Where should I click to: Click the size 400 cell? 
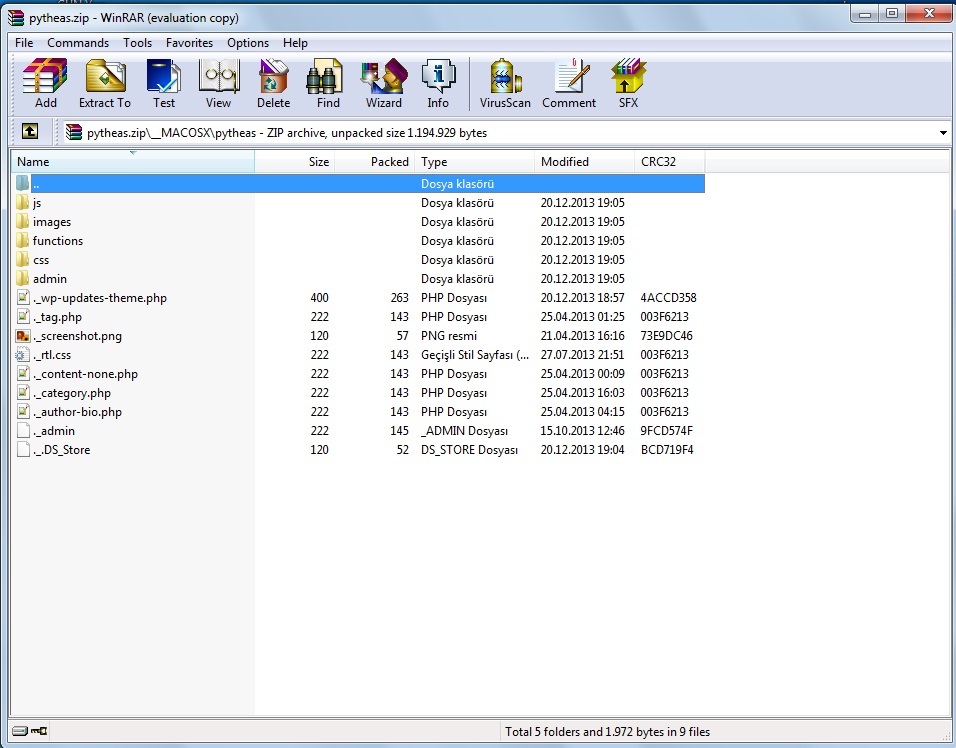point(319,297)
